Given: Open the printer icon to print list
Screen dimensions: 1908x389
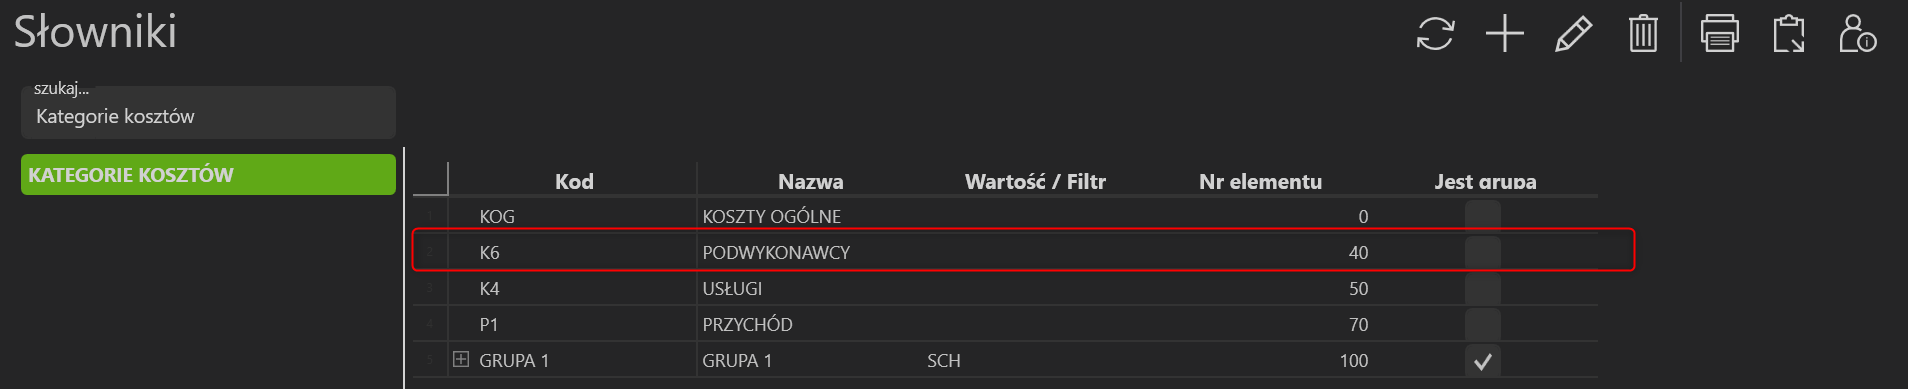Looking at the screenshot, I should (1719, 34).
